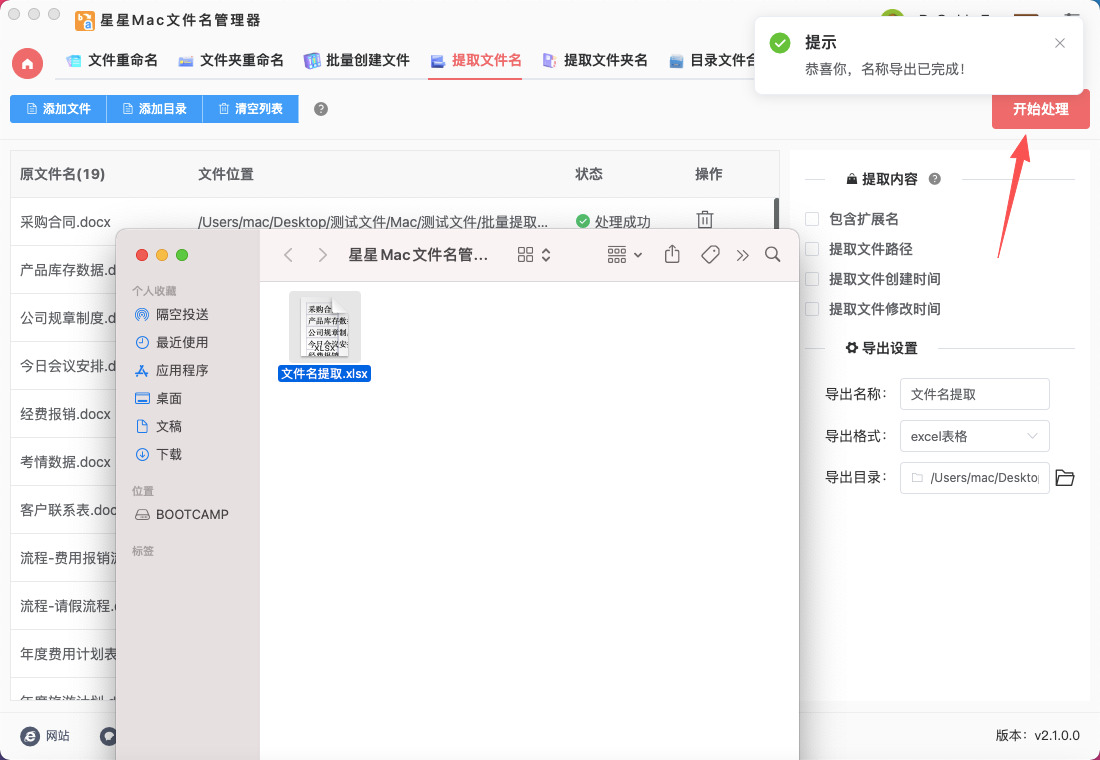Image resolution: width=1100 pixels, height=760 pixels.
Task: Open 桌面 in Finder sidebar
Action: point(159,399)
